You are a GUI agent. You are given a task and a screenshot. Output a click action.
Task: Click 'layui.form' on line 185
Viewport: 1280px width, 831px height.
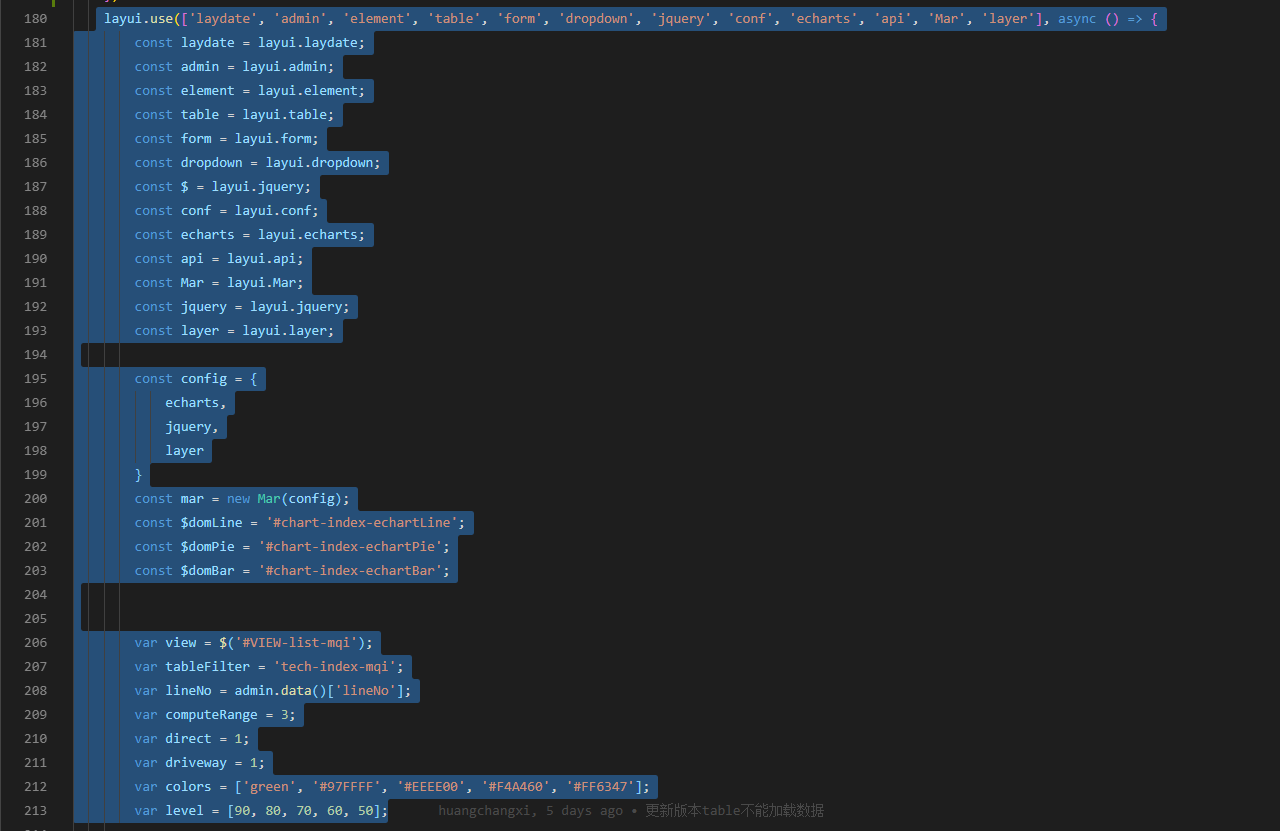[273, 139]
